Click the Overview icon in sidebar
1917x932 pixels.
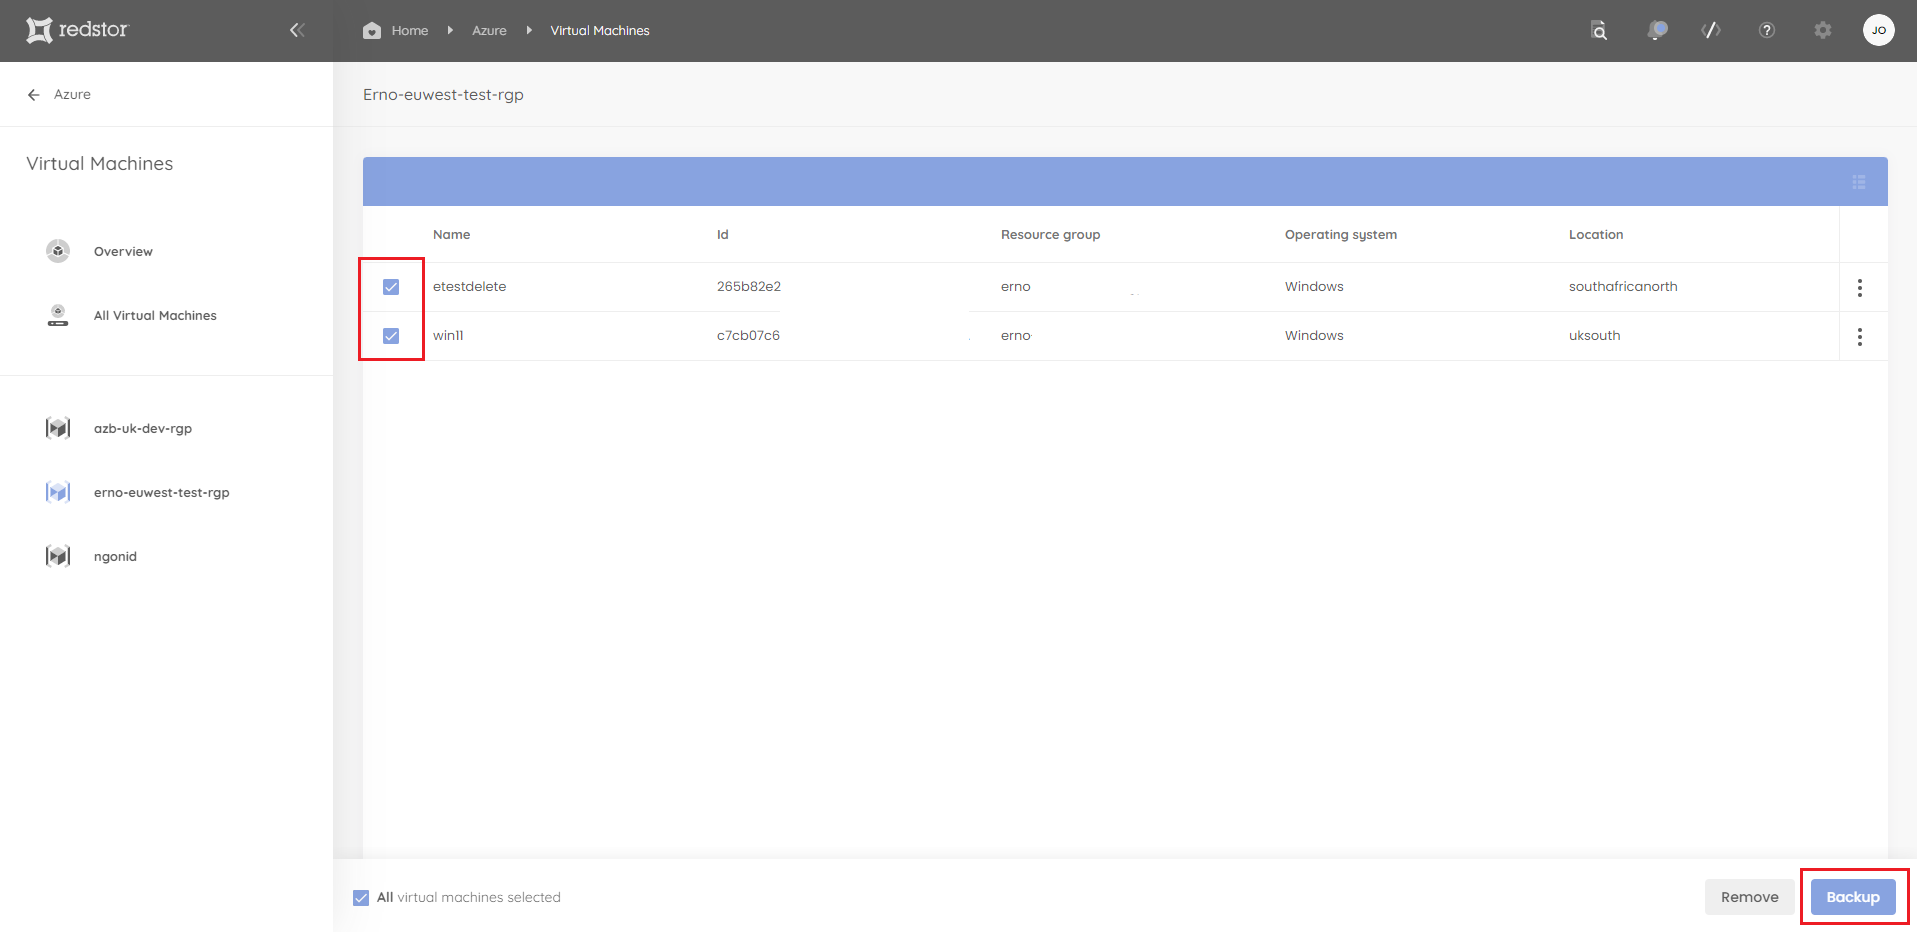pyautogui.click(x=58, y=251)
